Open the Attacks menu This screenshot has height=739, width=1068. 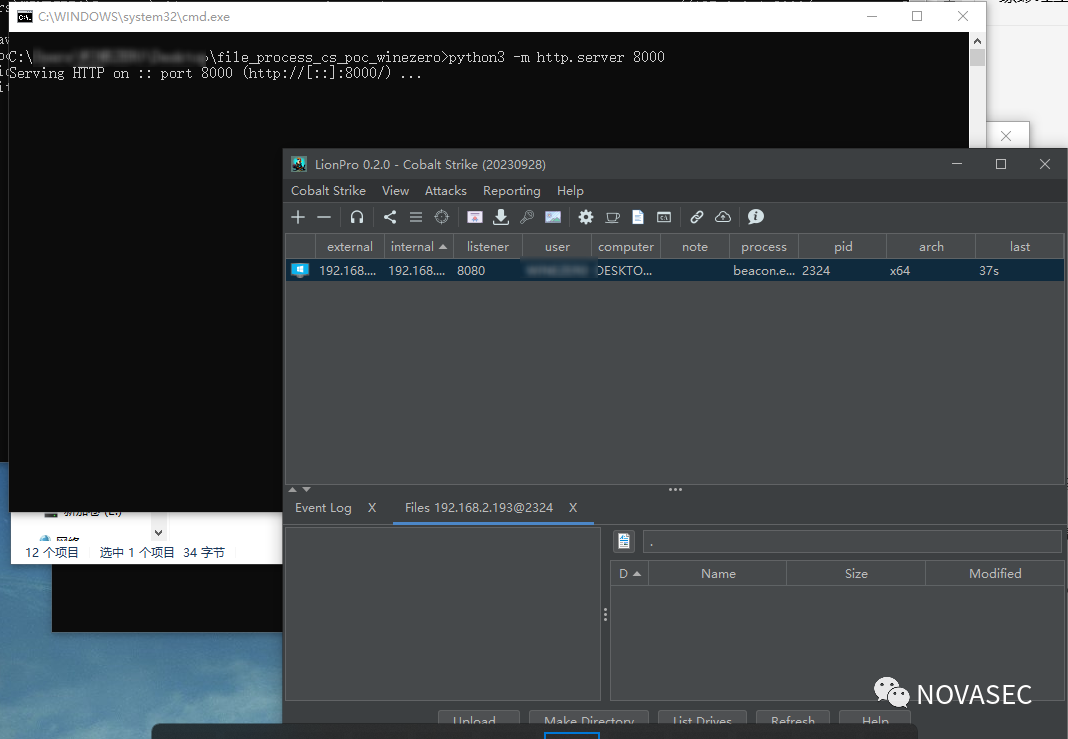pos(446,191)
